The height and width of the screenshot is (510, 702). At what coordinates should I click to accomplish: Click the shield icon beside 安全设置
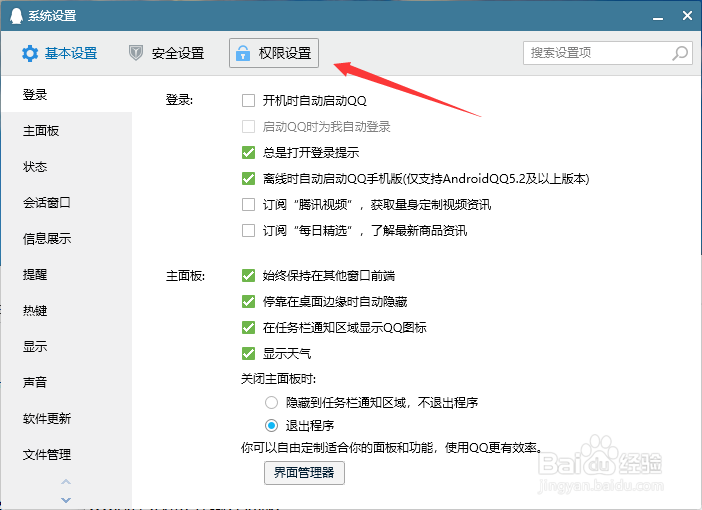point(136,53)
